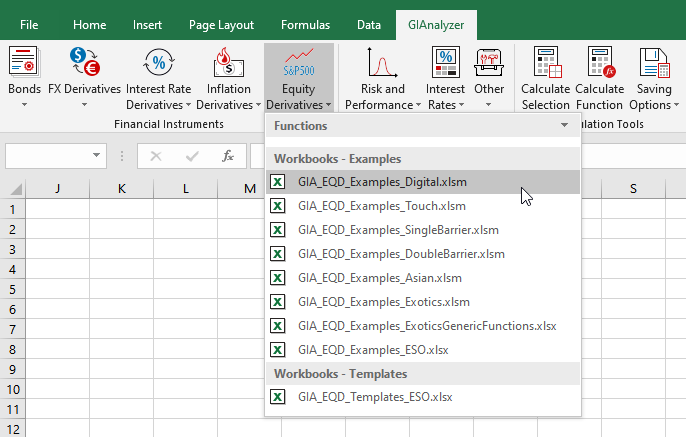Screen dimensions: 686x437
Task: Select column S header
Action: (633, 189)
